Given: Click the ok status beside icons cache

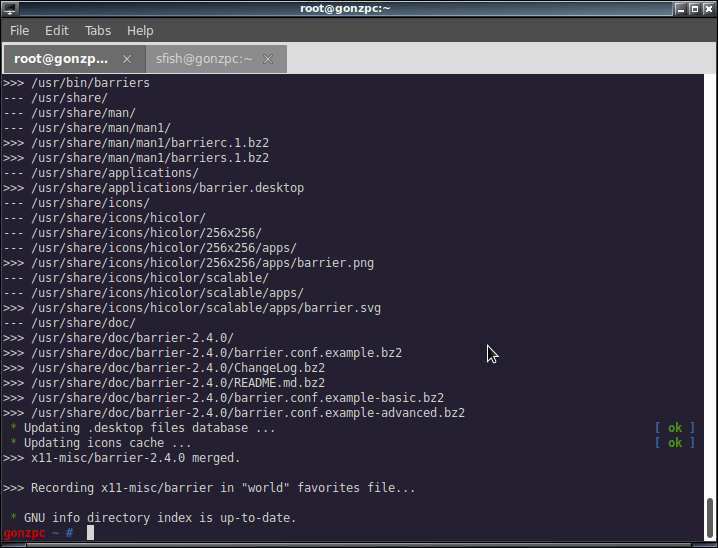Looking at the screenshot, I should 674,443.
